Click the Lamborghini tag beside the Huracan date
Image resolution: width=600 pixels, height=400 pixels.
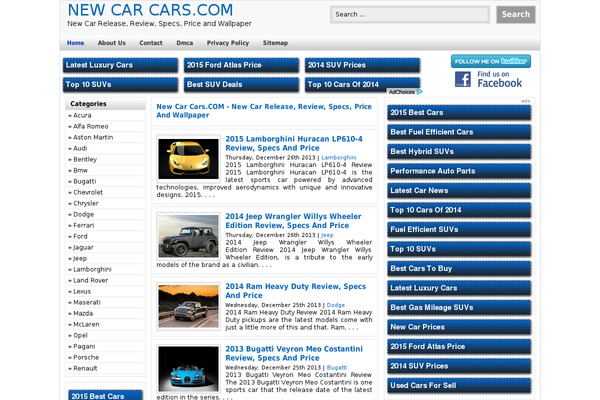tap(339, 158)
